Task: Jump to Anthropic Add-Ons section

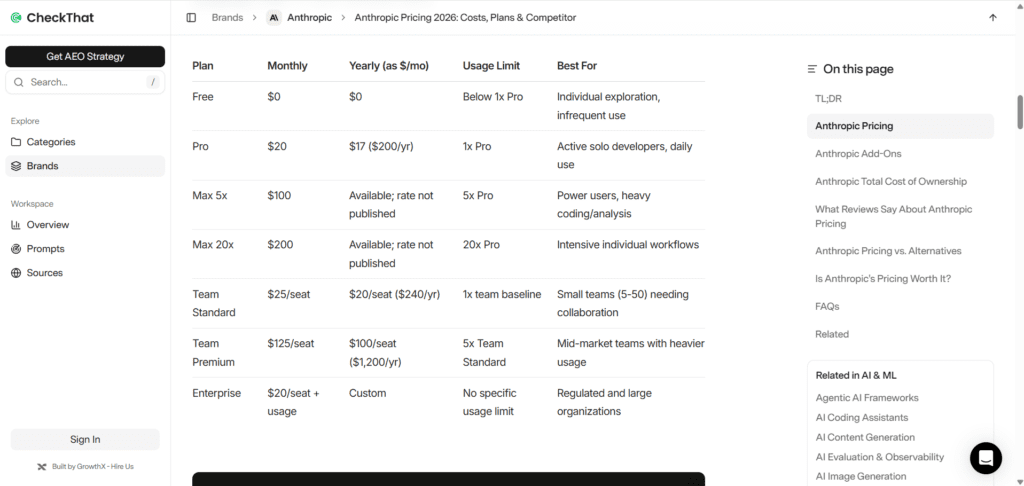Action: (858, 154)
